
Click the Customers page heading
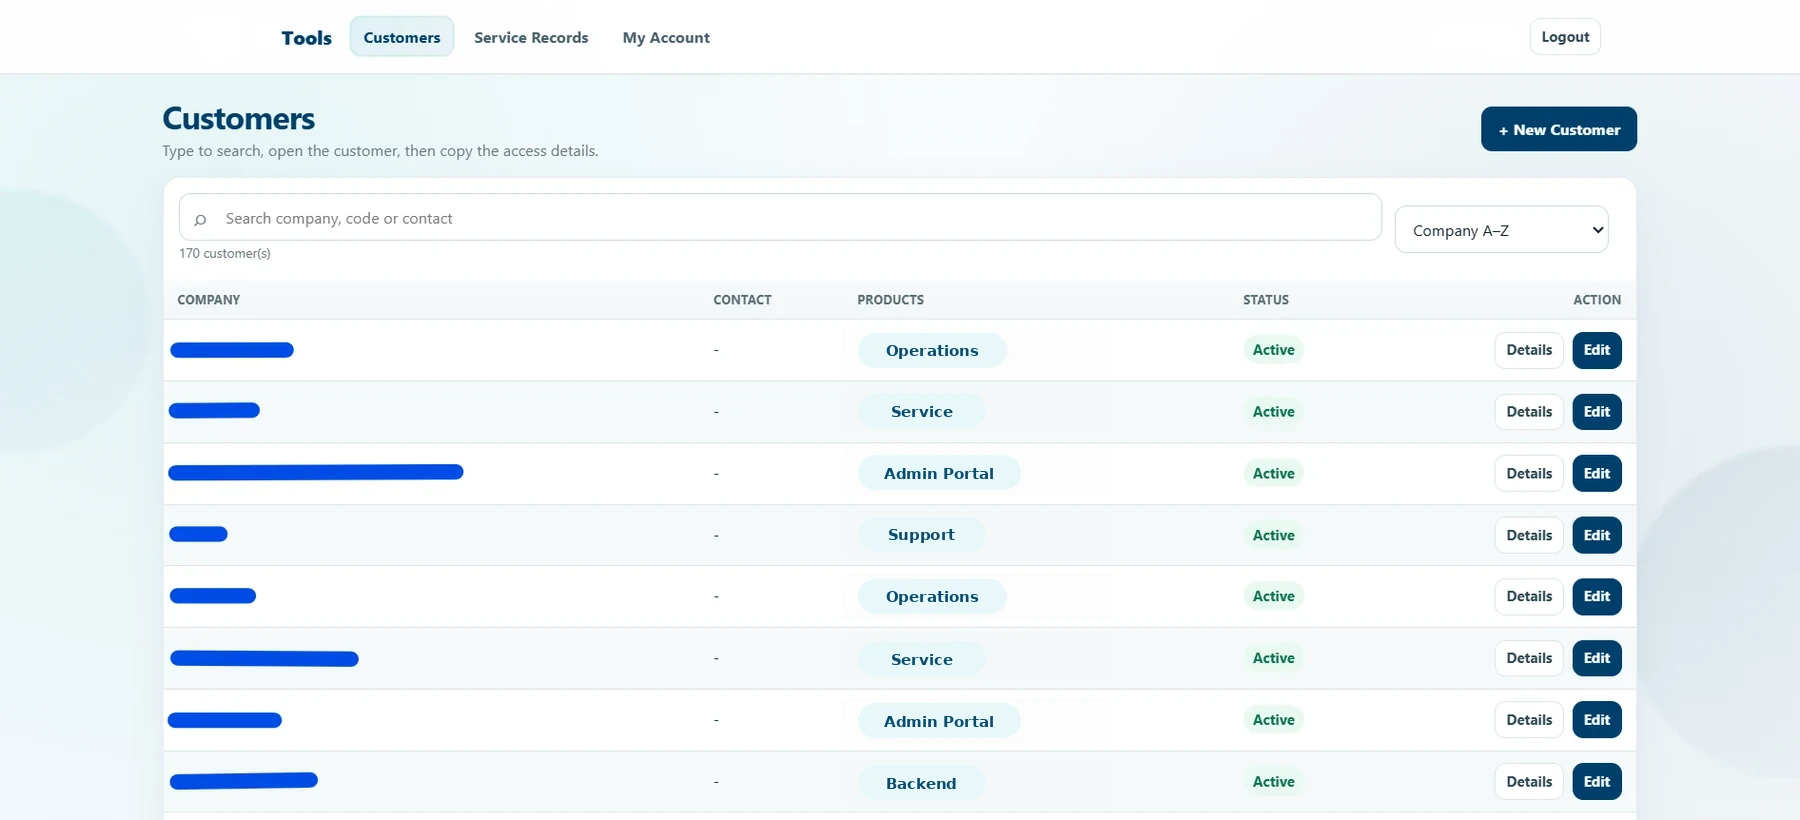239,119
